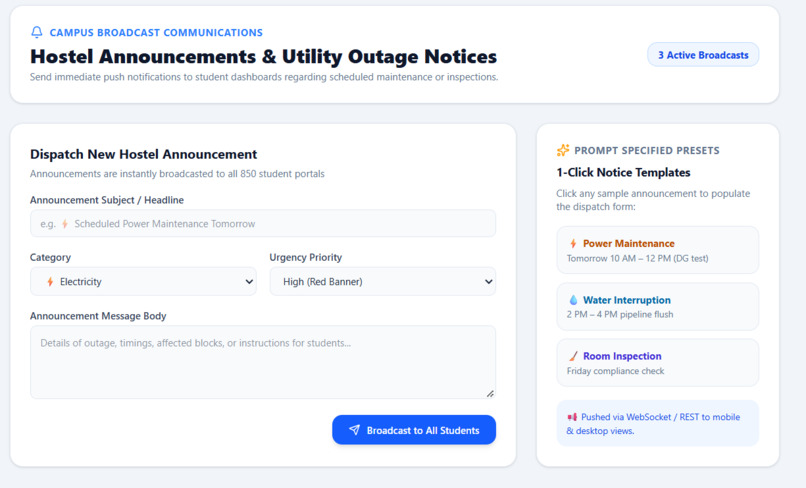
Task: Click 'Campus Broadcast Communications' header text
Action: point(156,32)
